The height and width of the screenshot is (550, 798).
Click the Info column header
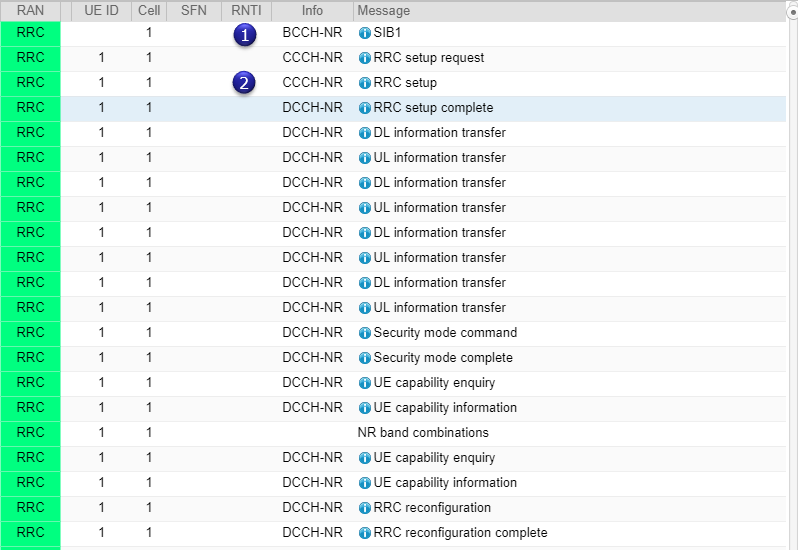pyautogui.click(x=312, y=11)
